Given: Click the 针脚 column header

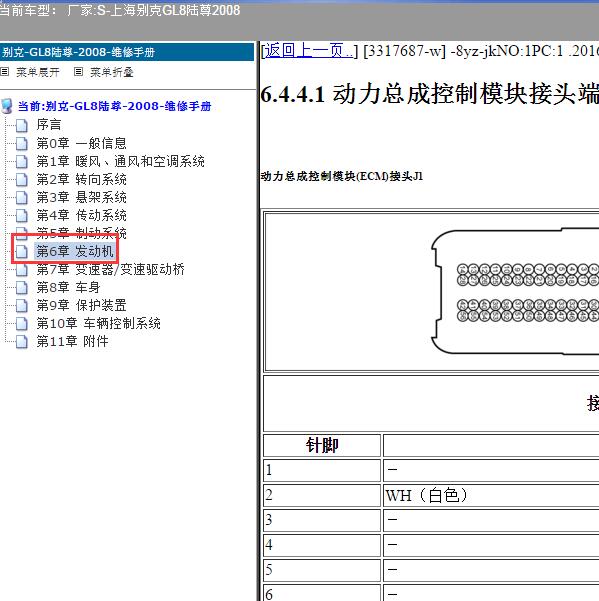Looking at the screenshot, I should [322, 445].
